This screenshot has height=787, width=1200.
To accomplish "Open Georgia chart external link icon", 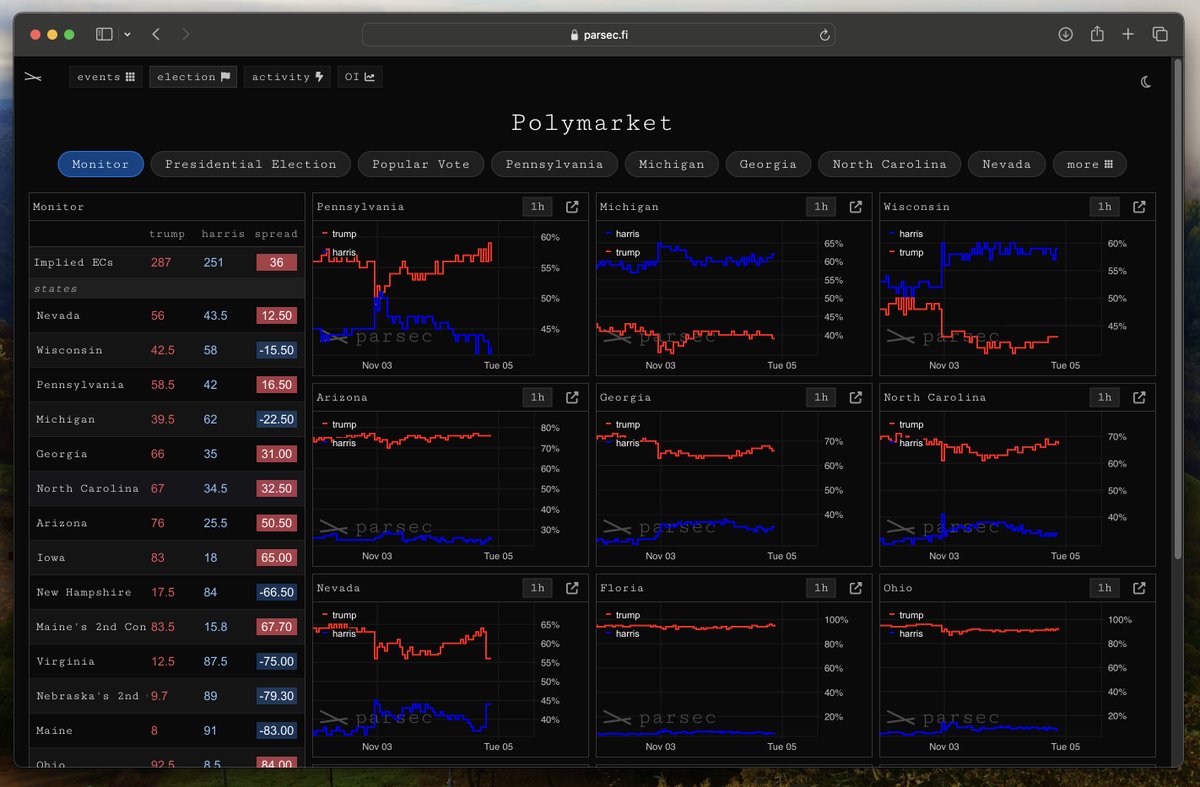I will tap(855, 397).
